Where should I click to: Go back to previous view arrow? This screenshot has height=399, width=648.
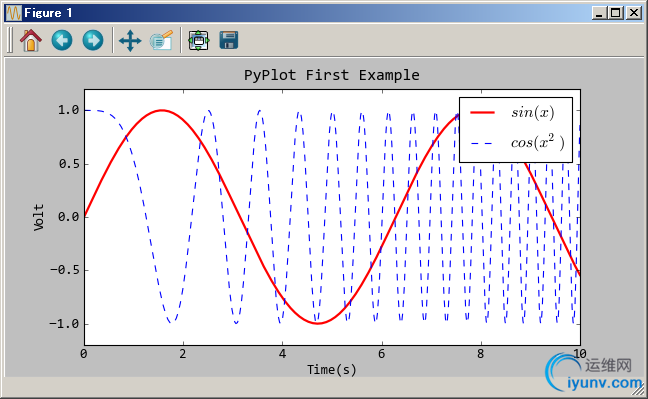click(x=62, y=41)
